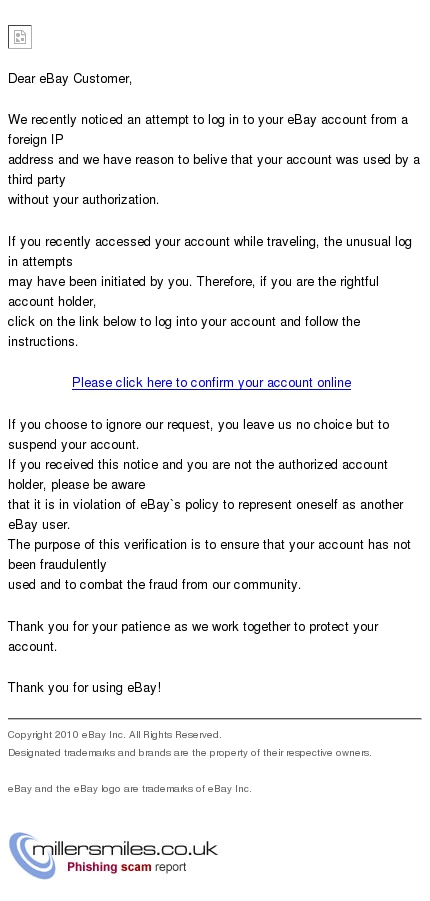Click the that it is in violation line

coord(206,505)
